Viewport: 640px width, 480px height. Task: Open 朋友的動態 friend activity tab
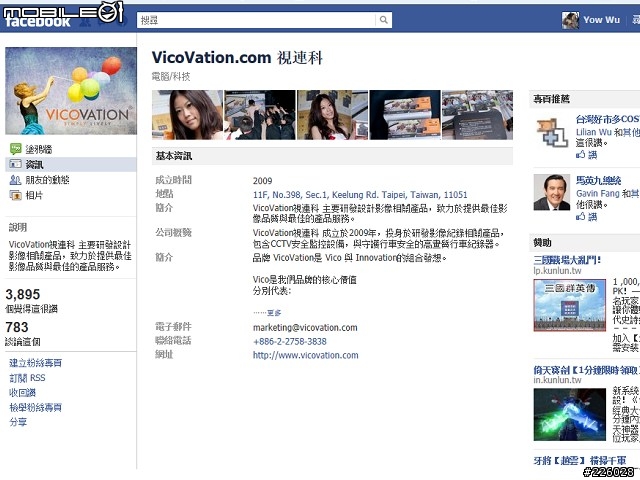point(47,180)
